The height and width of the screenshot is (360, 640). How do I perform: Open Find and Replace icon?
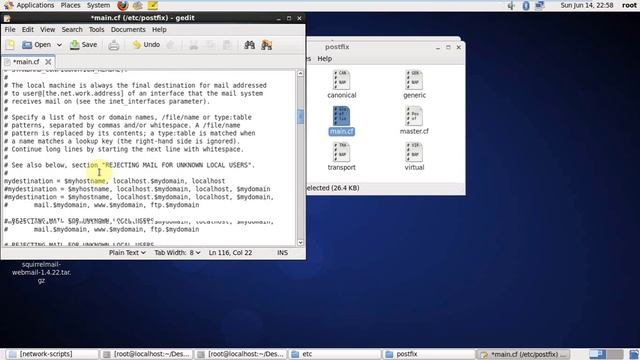pos(267,45)
